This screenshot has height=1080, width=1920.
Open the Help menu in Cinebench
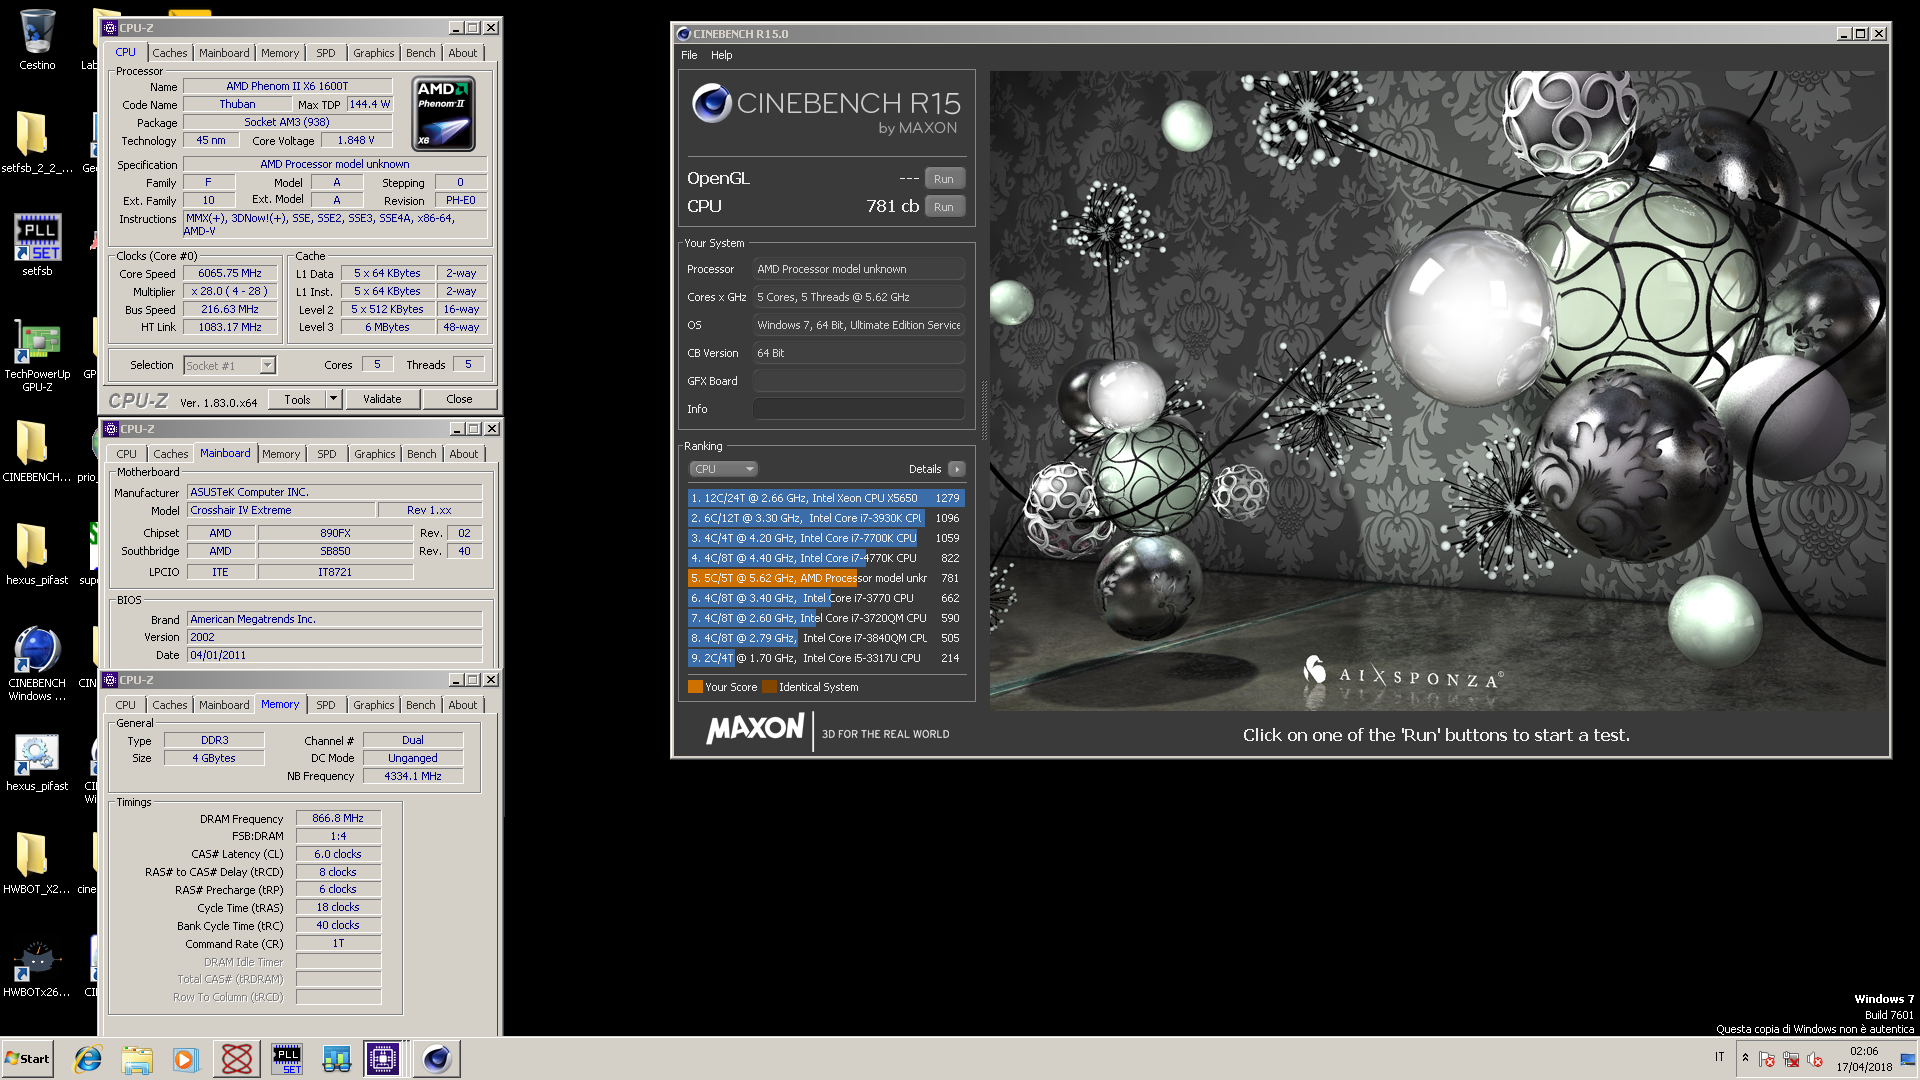721,55
